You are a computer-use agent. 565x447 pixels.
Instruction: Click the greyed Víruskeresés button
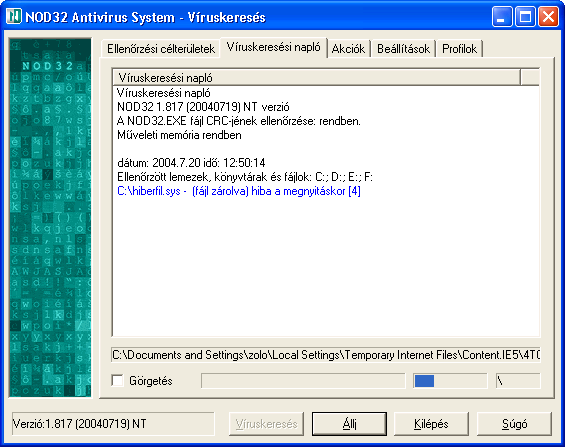point(266,424)
